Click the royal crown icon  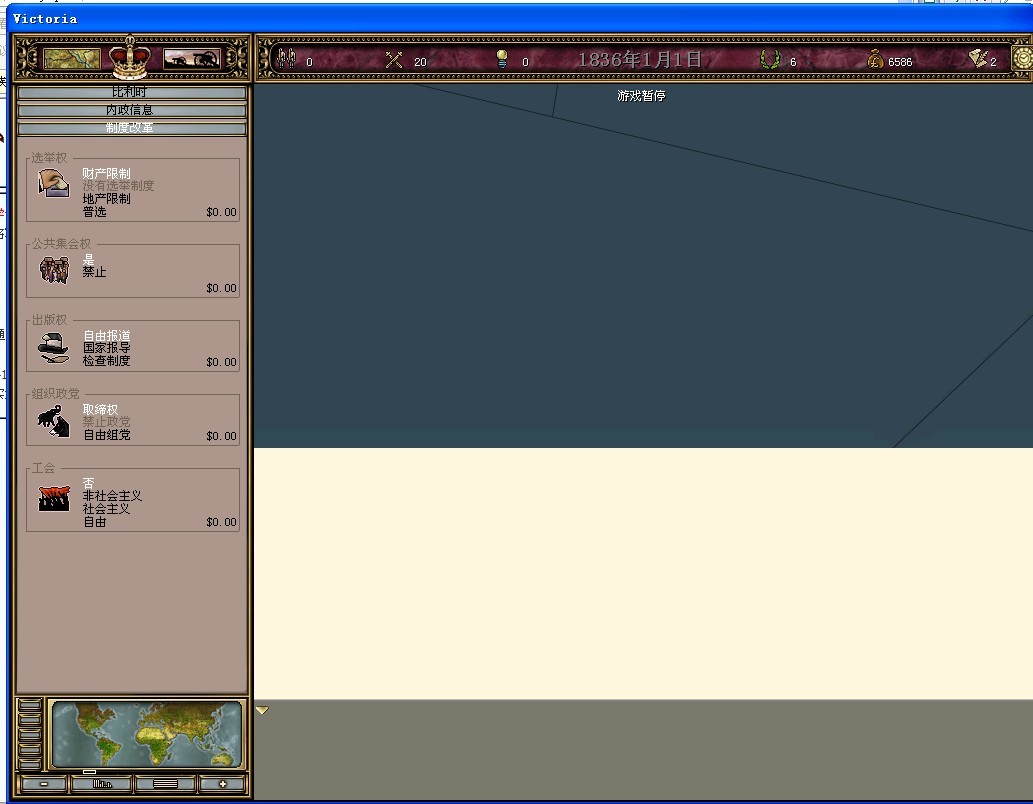130,57
